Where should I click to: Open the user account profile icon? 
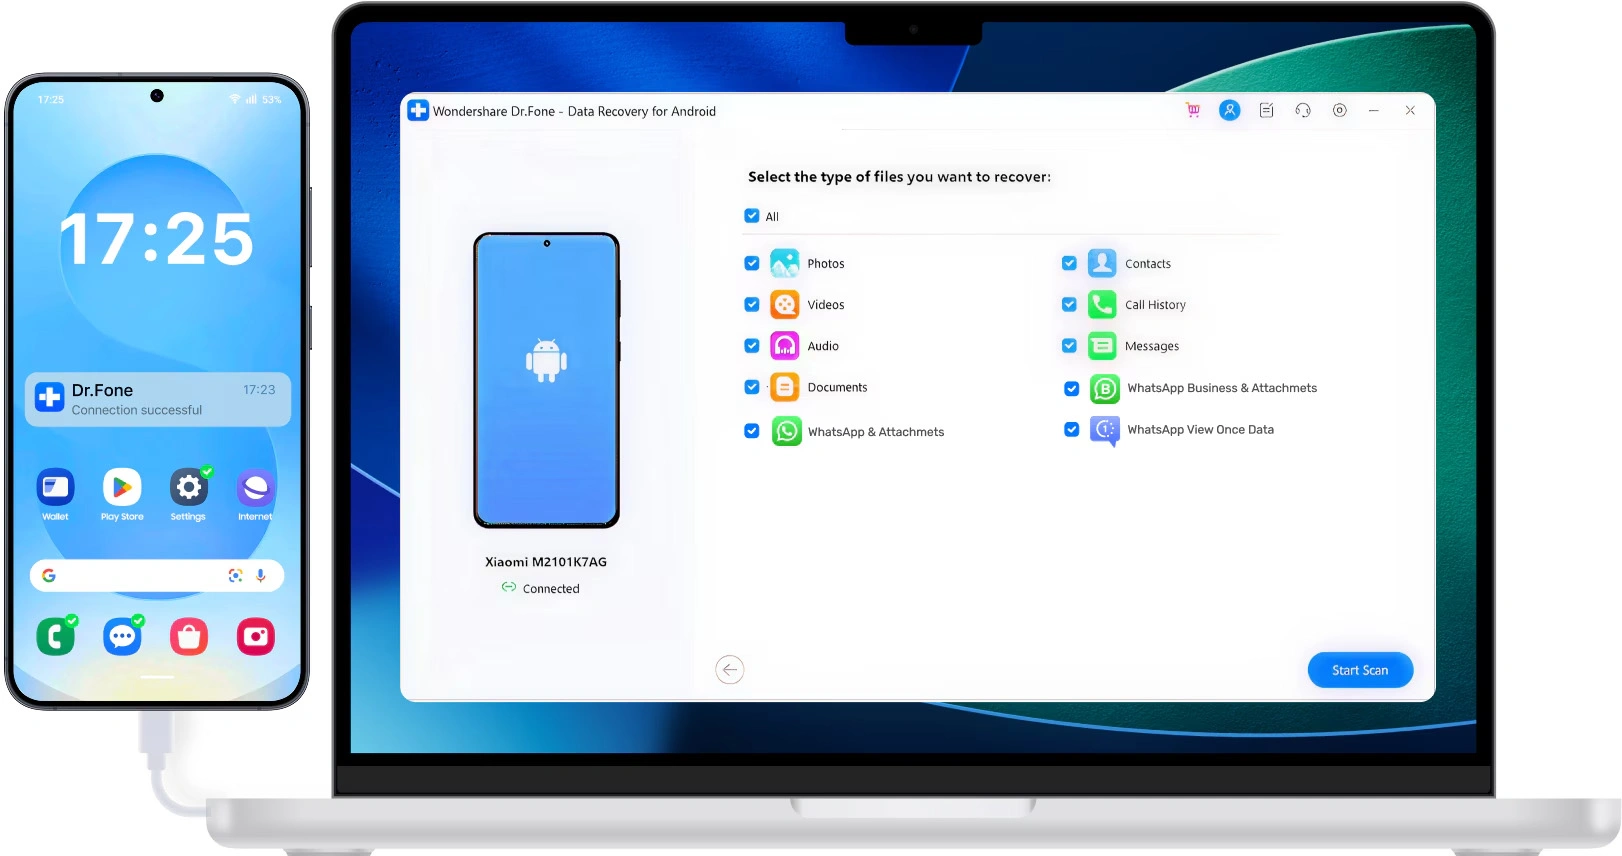pyautogui.click(x=1229, y=111)
